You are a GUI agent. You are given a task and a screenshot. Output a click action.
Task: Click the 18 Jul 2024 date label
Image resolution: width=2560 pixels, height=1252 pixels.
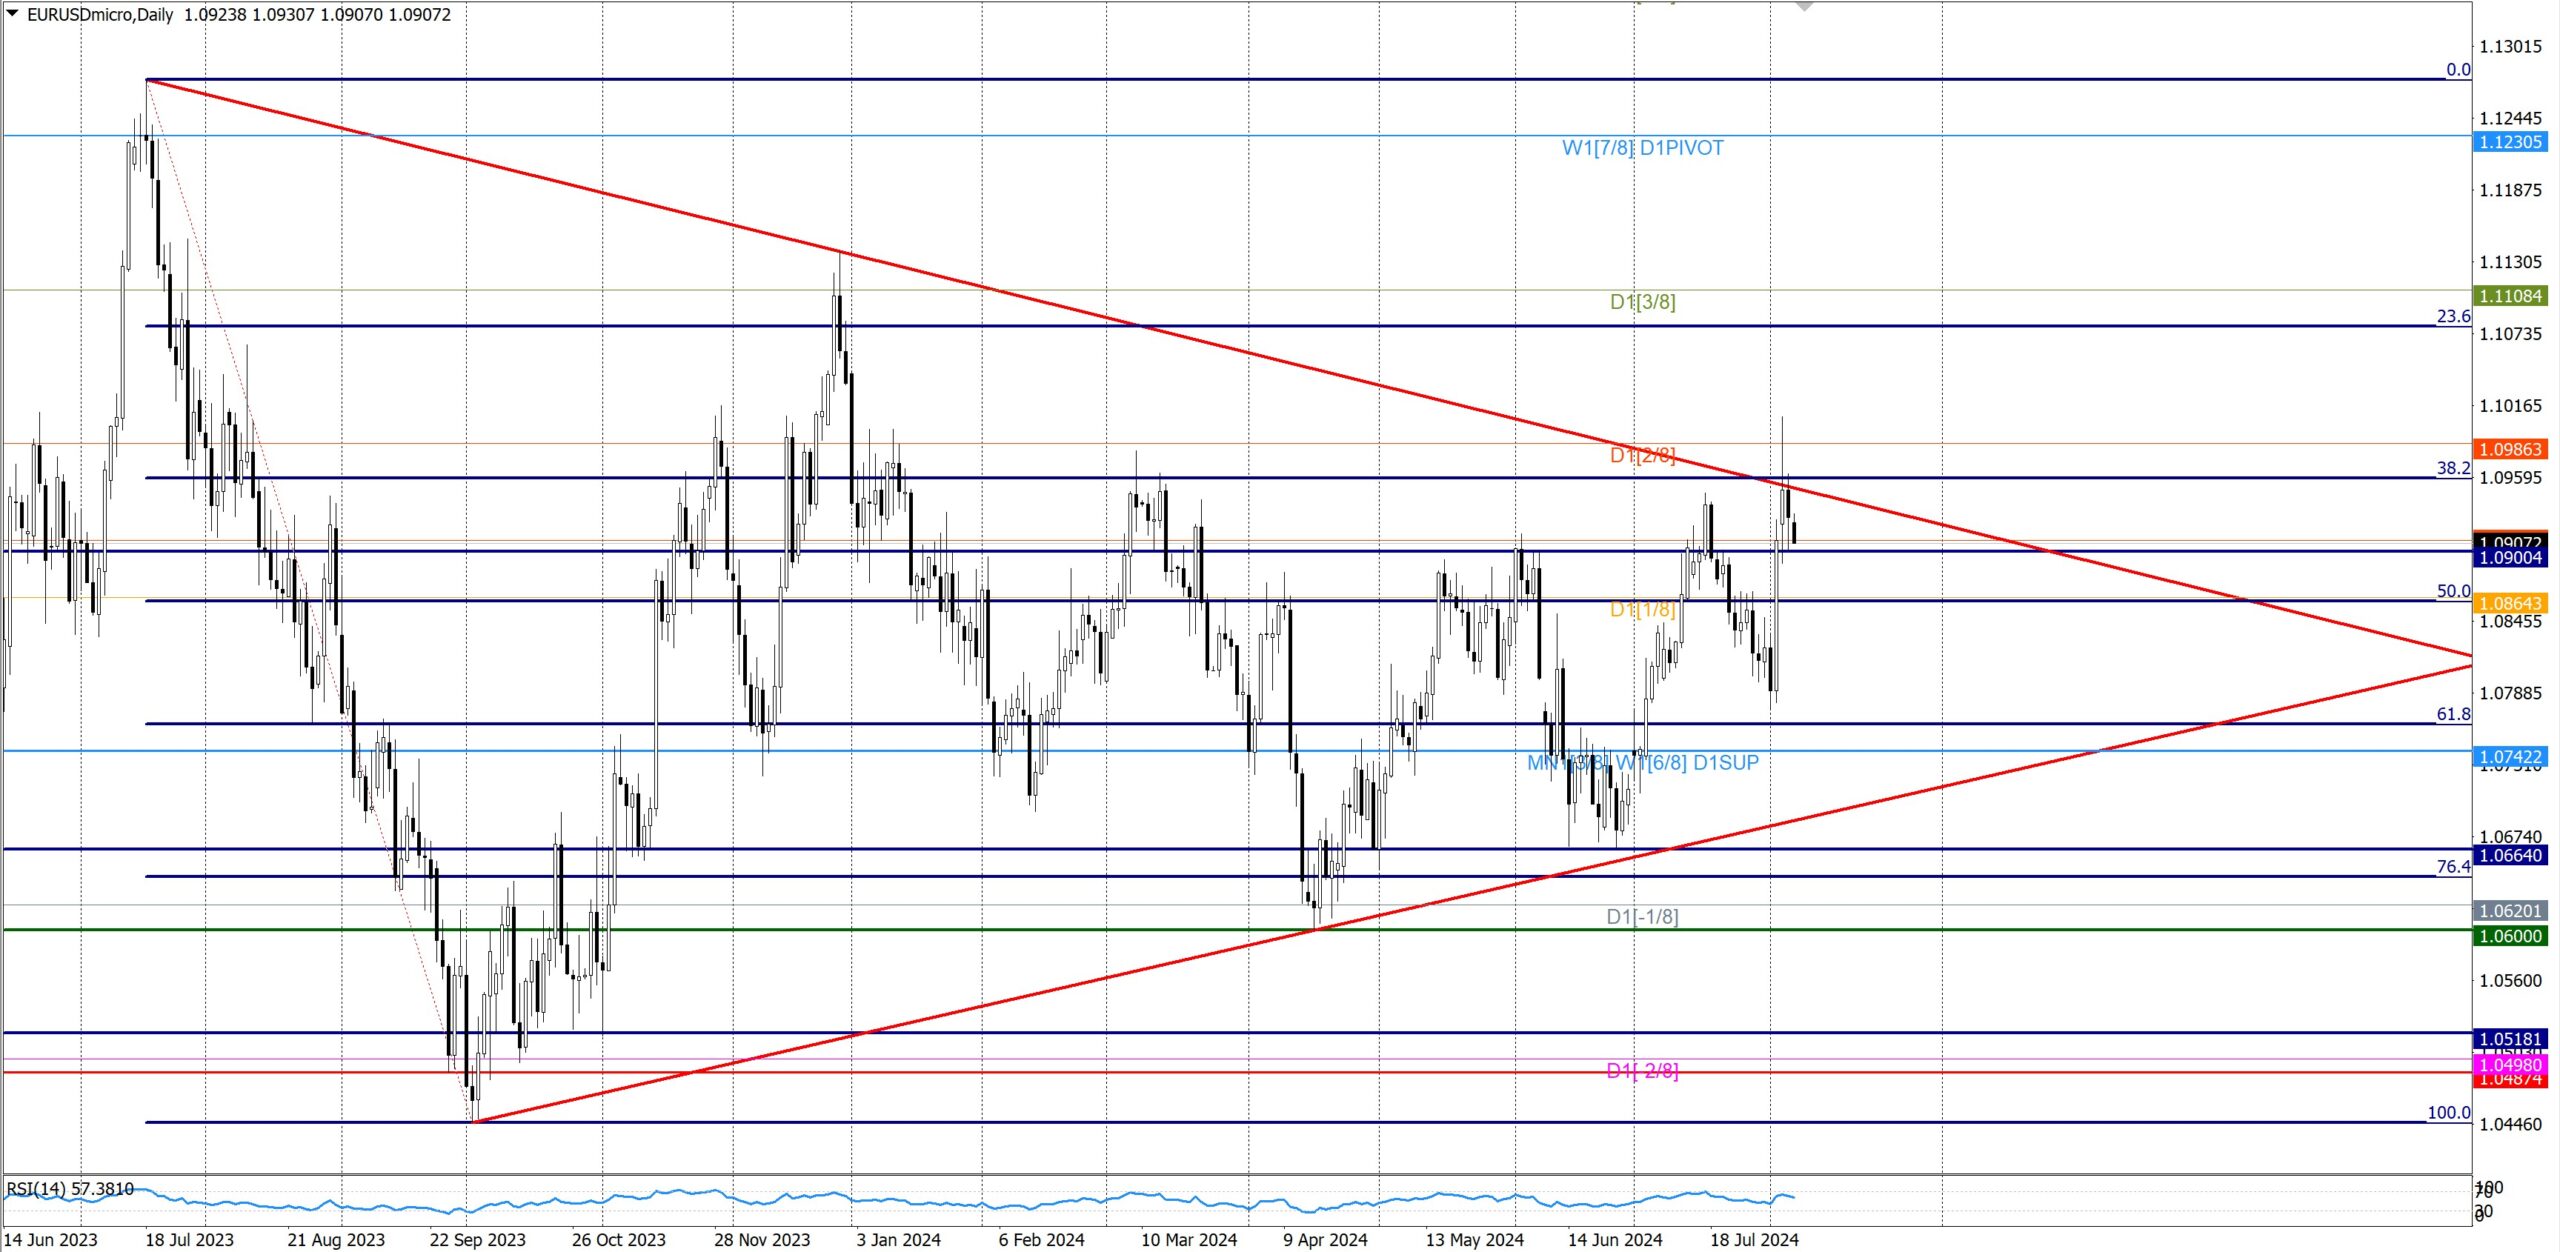(x=1754, y=1239)
